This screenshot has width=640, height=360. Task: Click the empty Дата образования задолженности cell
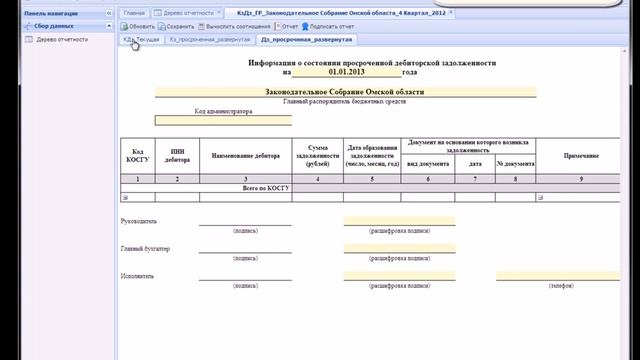[x=372, y=198]
